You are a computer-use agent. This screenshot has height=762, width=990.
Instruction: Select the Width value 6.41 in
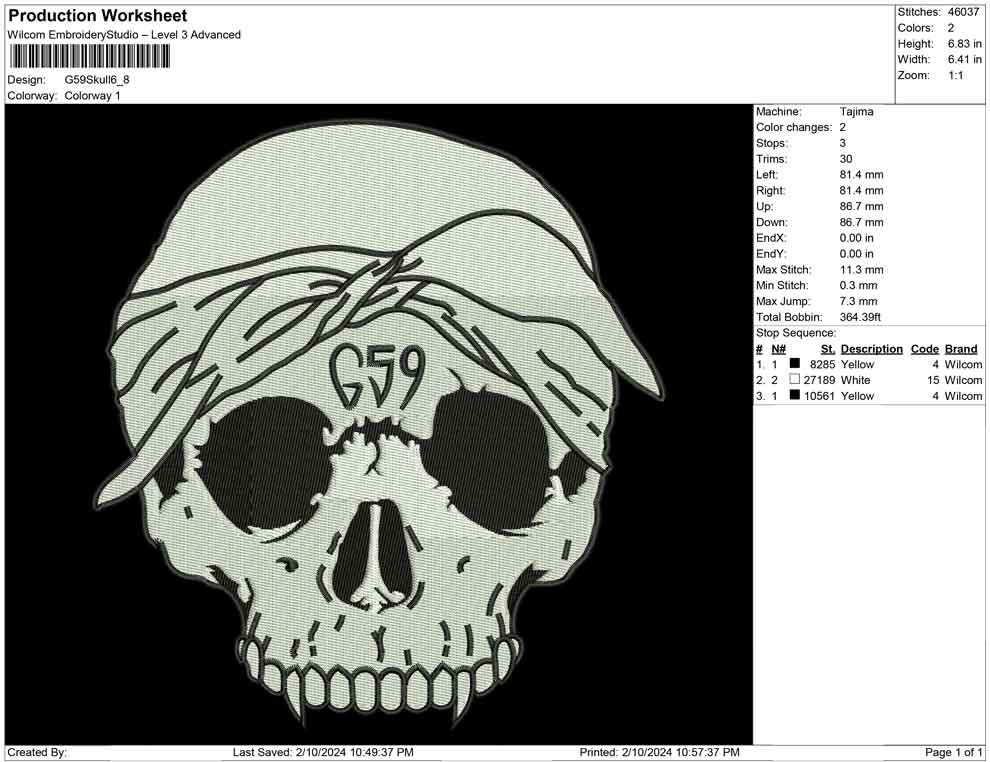(964, 59)
